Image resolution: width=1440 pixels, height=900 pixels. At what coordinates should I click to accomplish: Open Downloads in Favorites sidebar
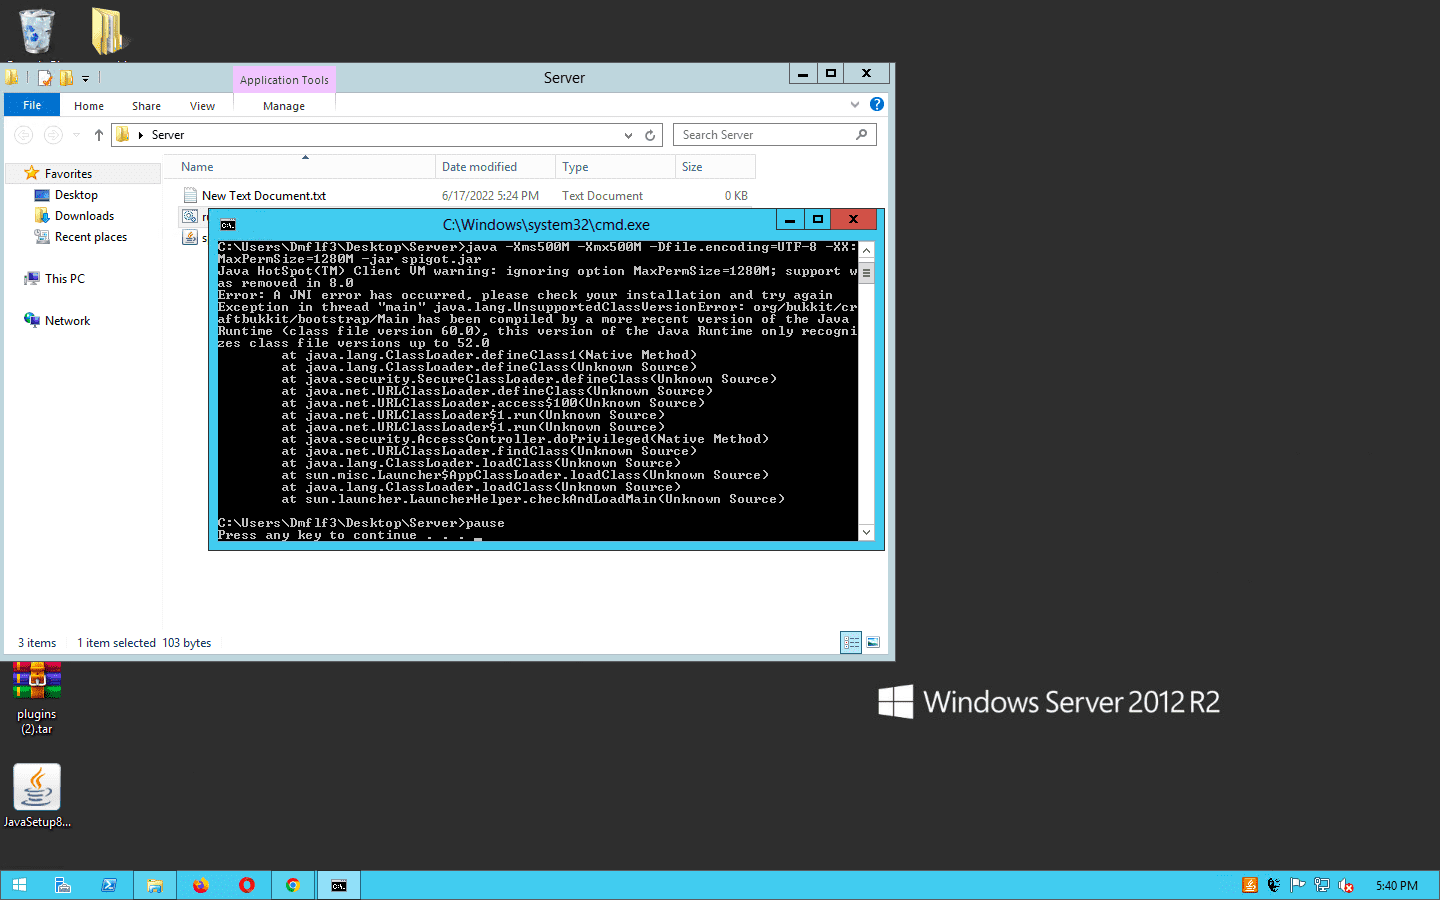(x=84, y=216)
